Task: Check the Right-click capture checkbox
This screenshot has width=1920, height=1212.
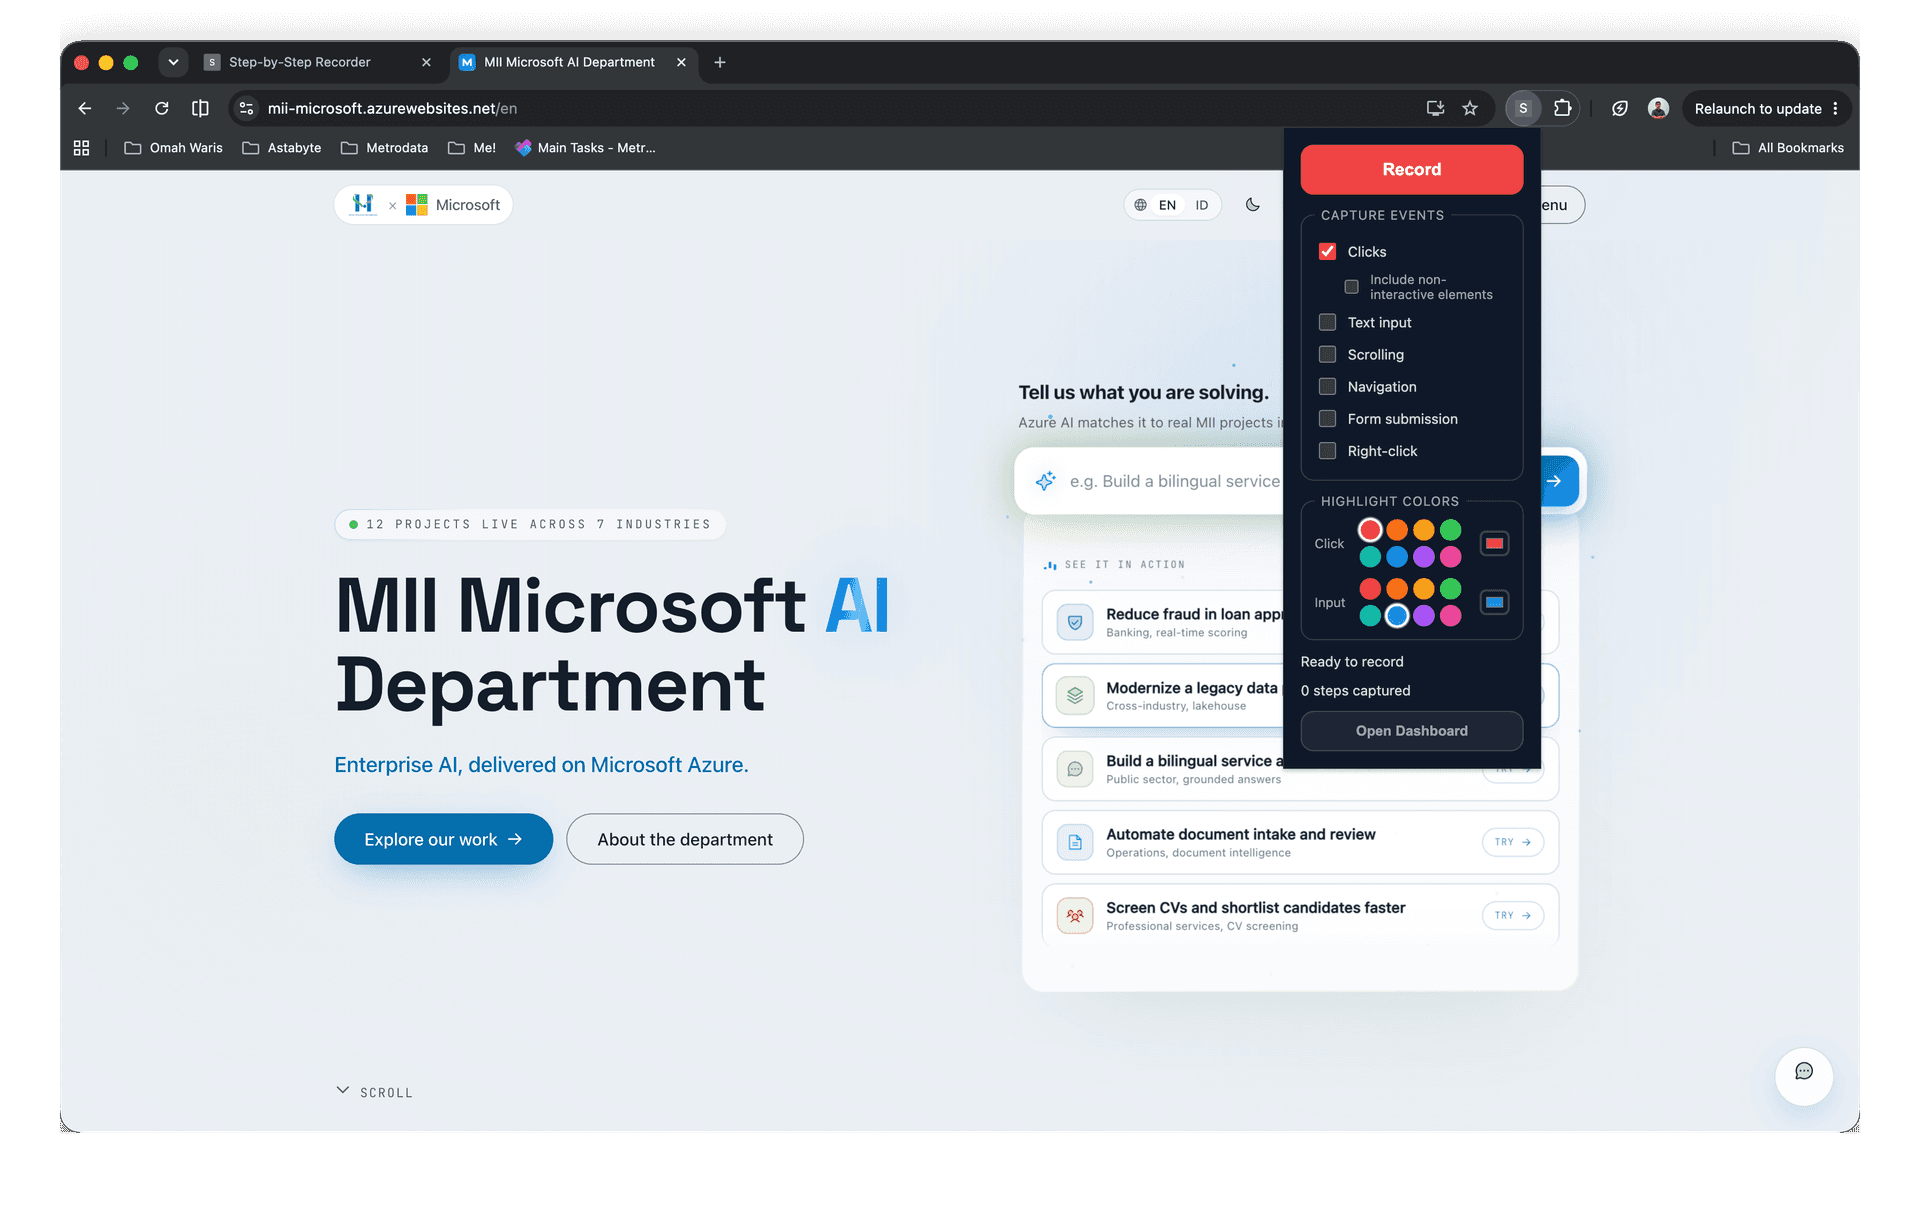Action: pos(1327,451)
